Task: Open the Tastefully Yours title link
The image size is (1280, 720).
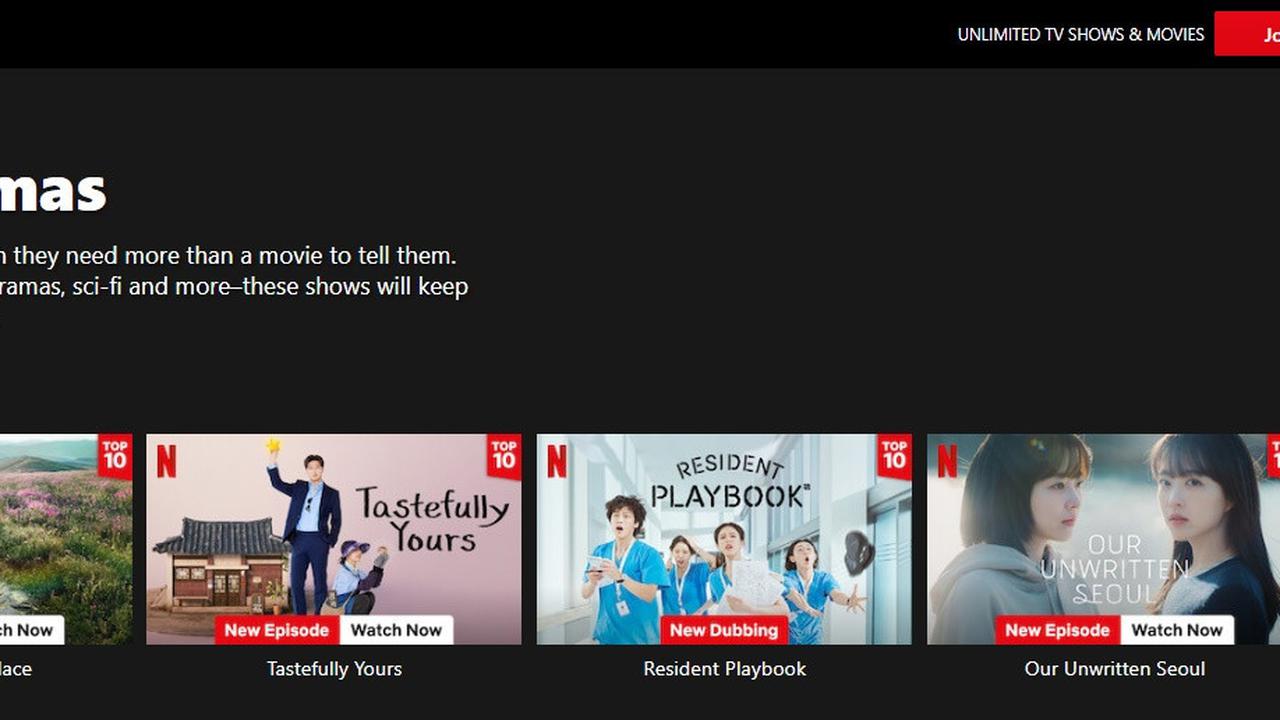Action: (x=334, y=669)
